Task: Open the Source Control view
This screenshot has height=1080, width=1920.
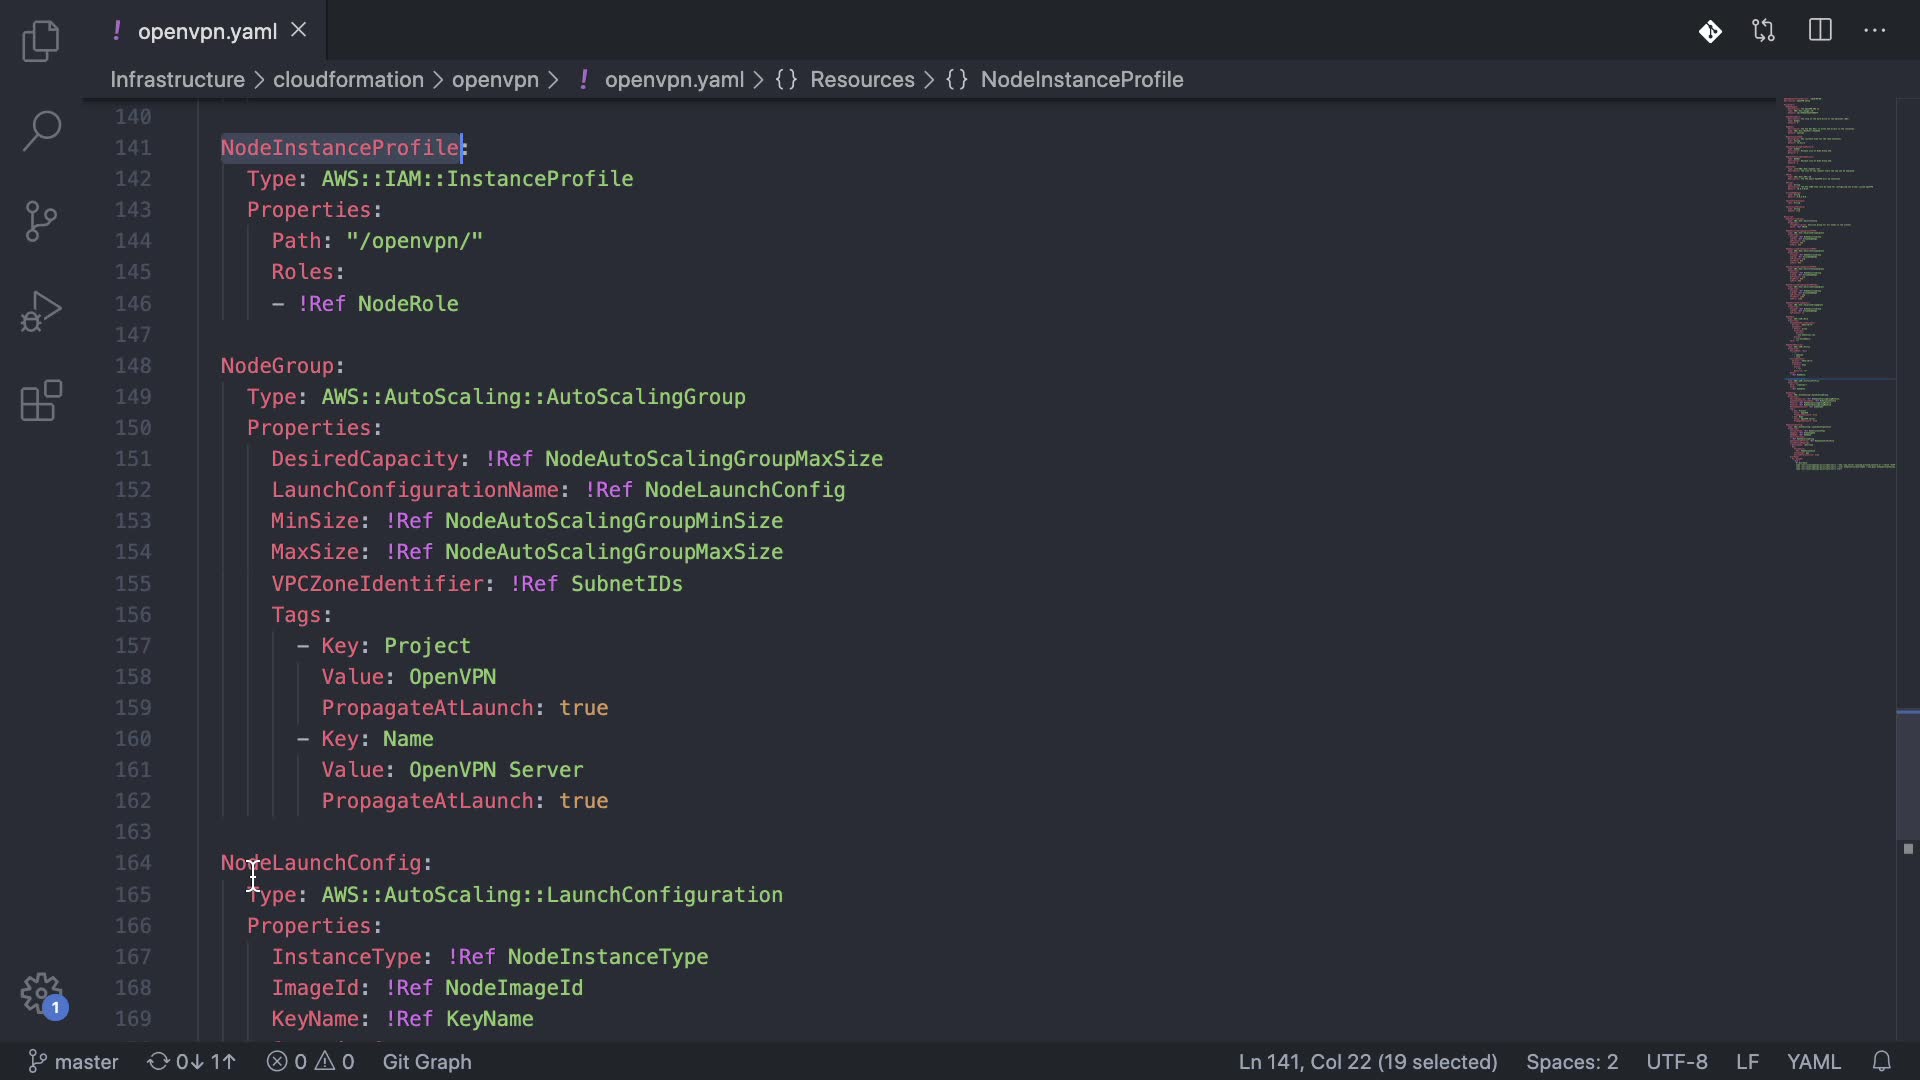Action: click(41, 221)
